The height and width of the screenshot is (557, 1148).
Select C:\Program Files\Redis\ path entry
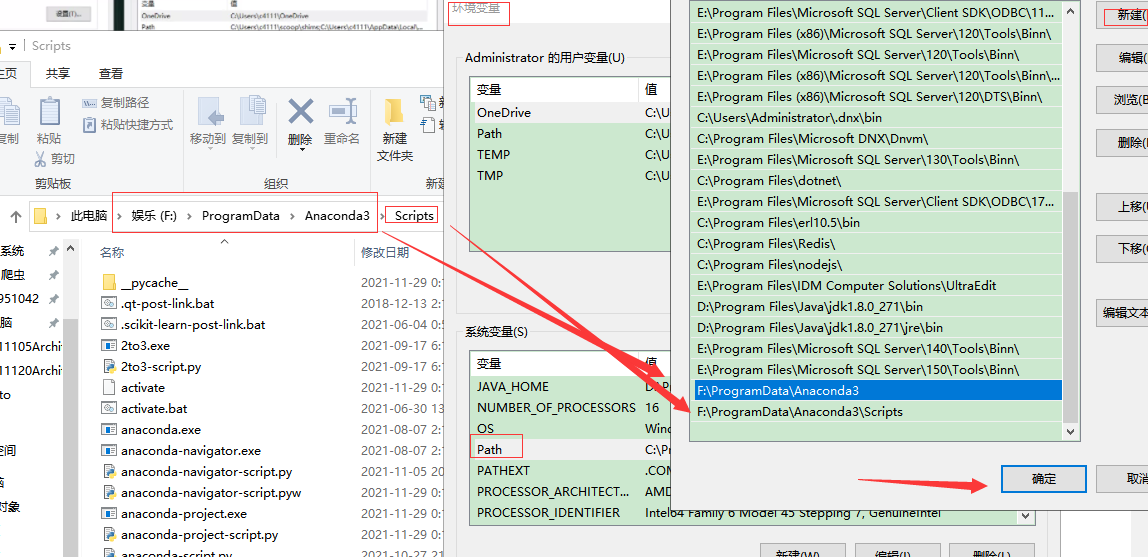tap(878, 243)
